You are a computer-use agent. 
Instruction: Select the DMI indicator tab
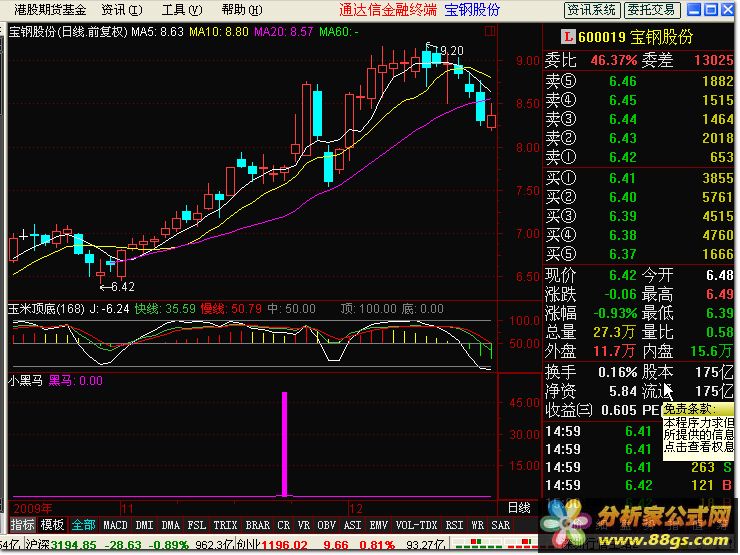(144, 525)
